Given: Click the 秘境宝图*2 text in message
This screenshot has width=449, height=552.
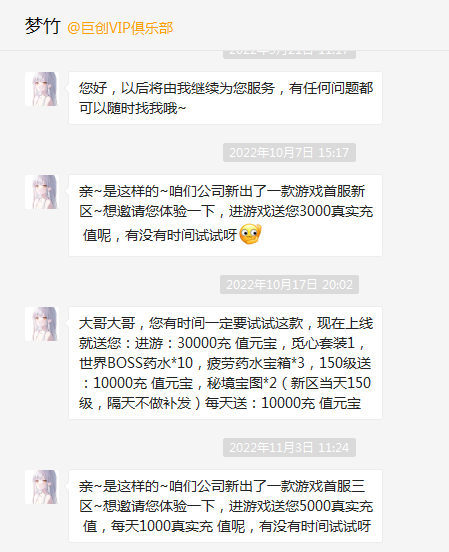Looking at the screenshot, I should pos(242,383).
